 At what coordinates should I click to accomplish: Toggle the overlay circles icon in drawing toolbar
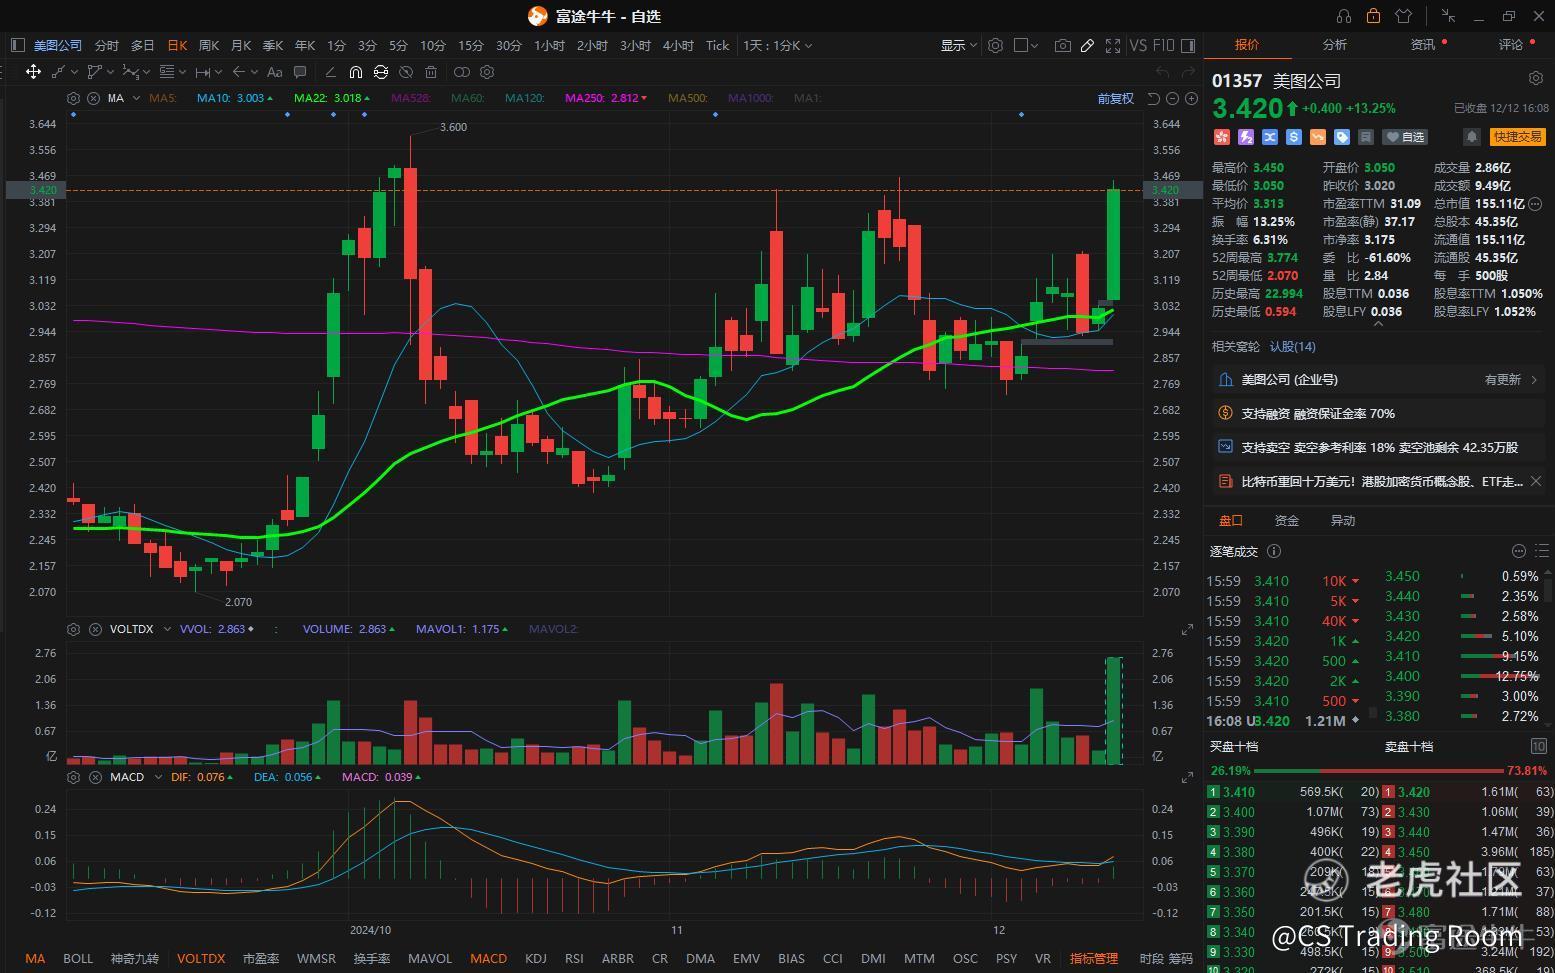(462, 72)
